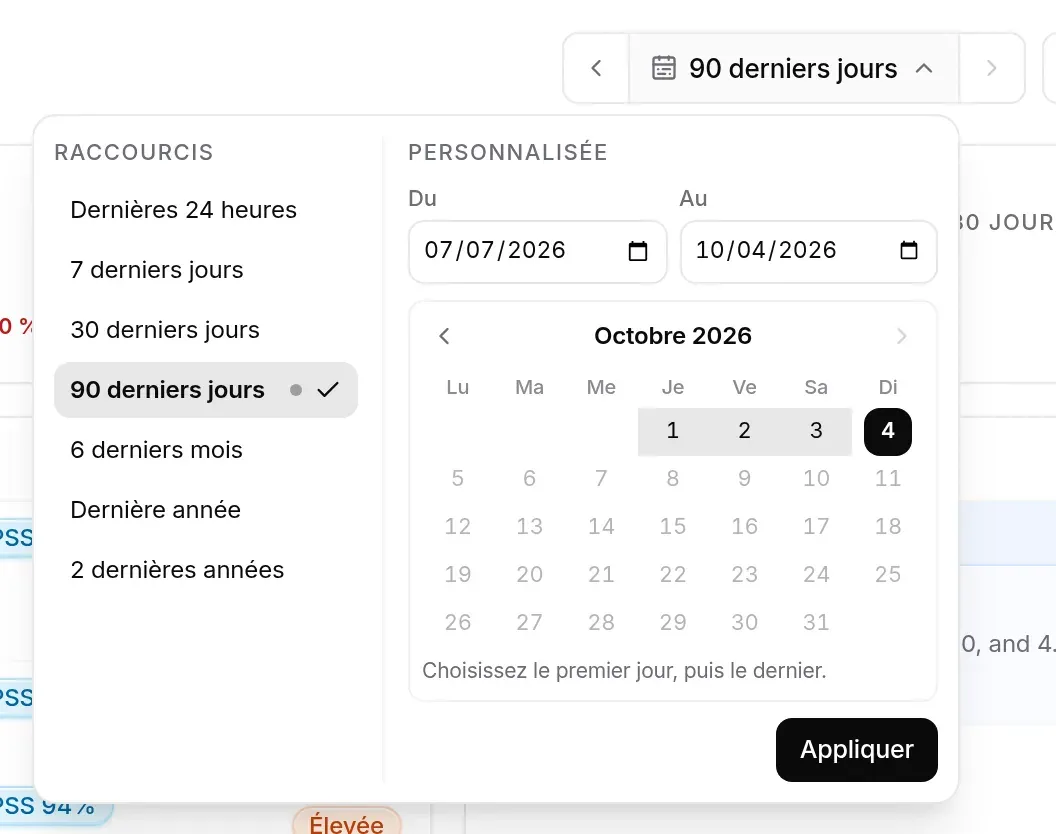This screenshot has height=834, width=1056.
Task: Click day 15 in the calendar
Action: [x=672, y=527]
